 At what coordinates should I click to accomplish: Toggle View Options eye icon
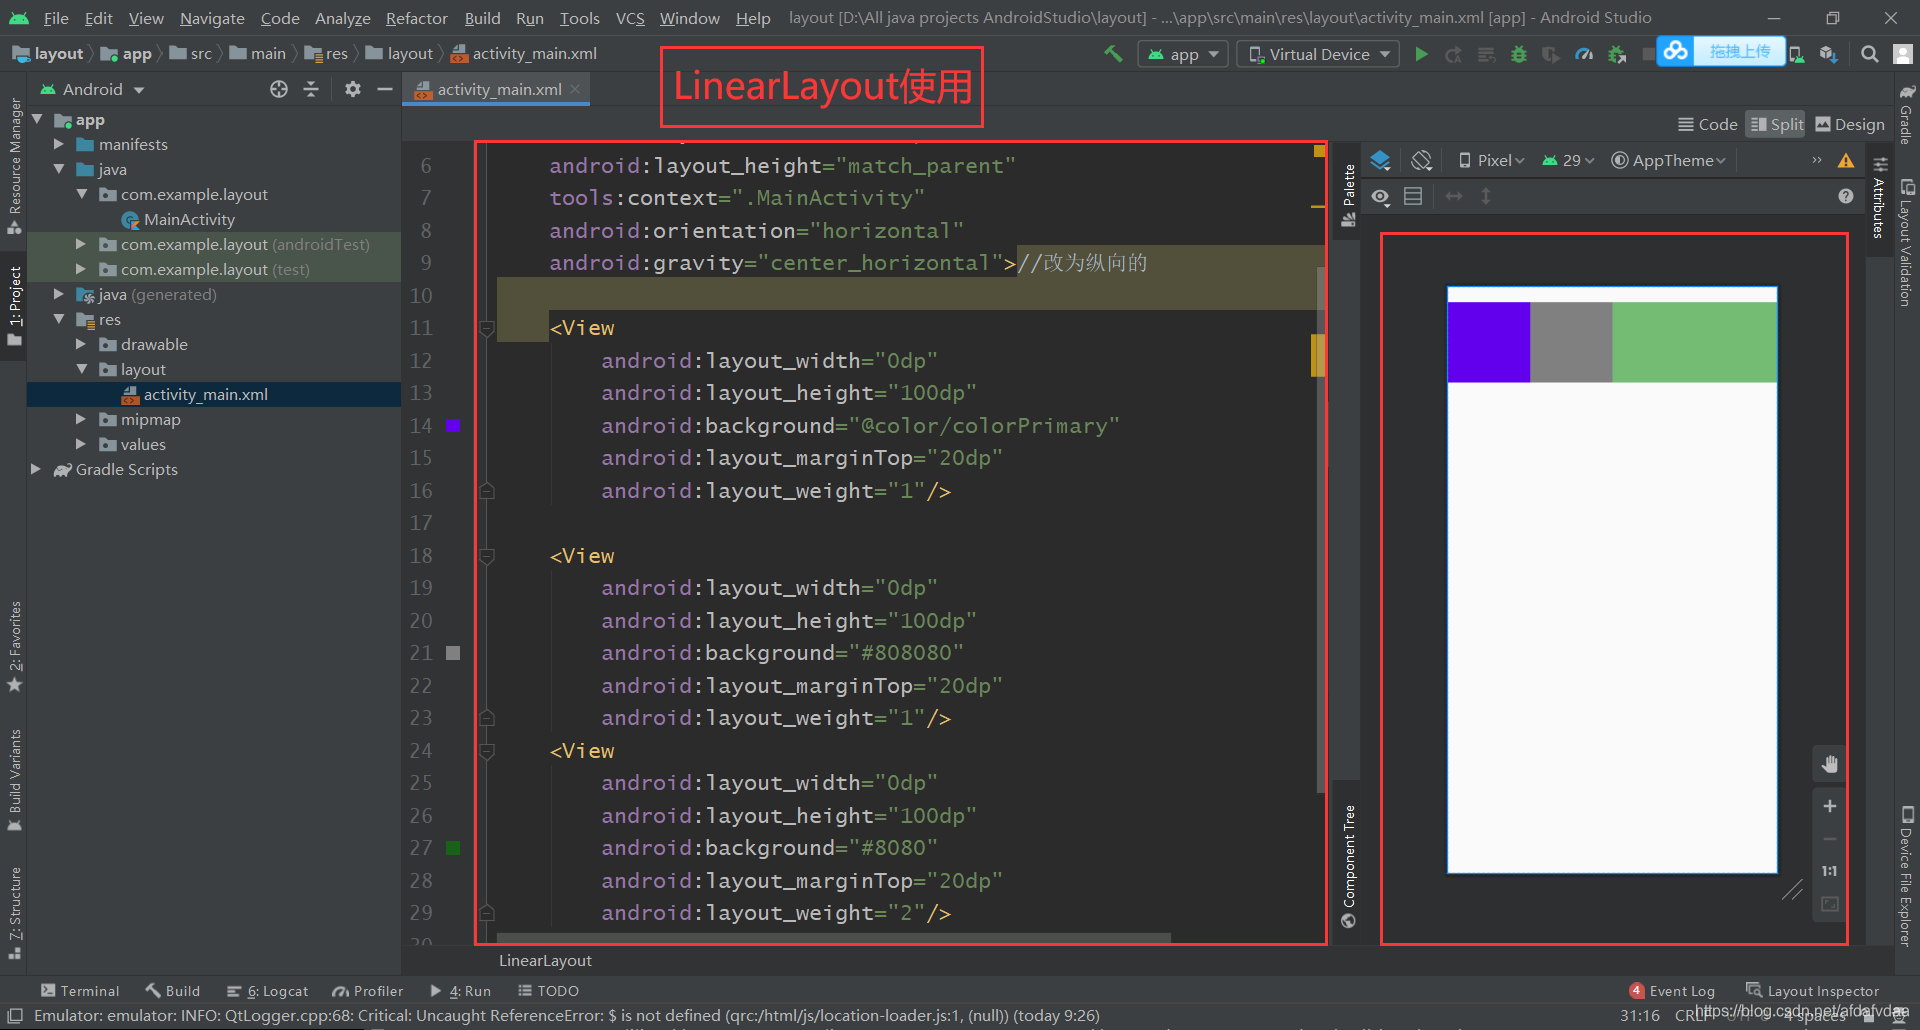(1381, 196)
